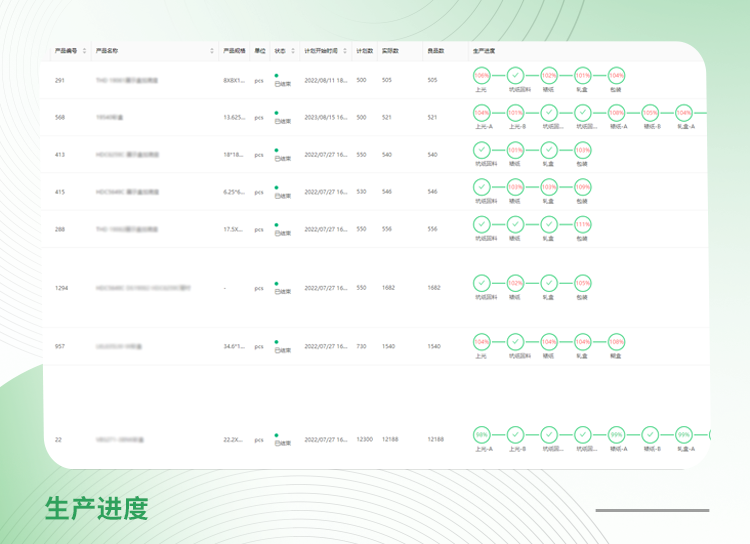Click the spec 8X8X1... cell in row 291
The image size is (750, 544).
[234, 80]
